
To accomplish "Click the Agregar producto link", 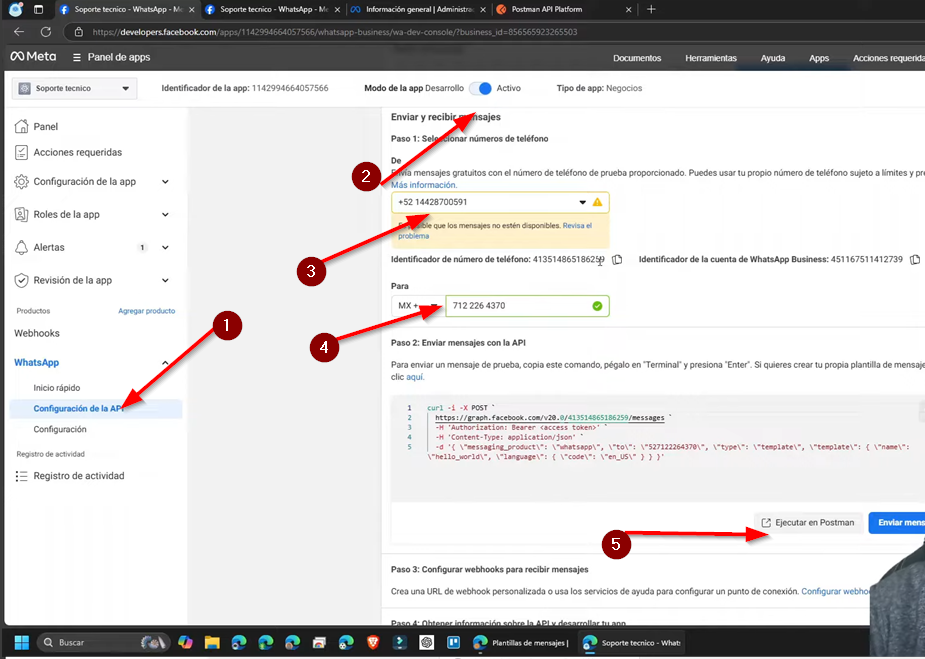I will [146, 311].
